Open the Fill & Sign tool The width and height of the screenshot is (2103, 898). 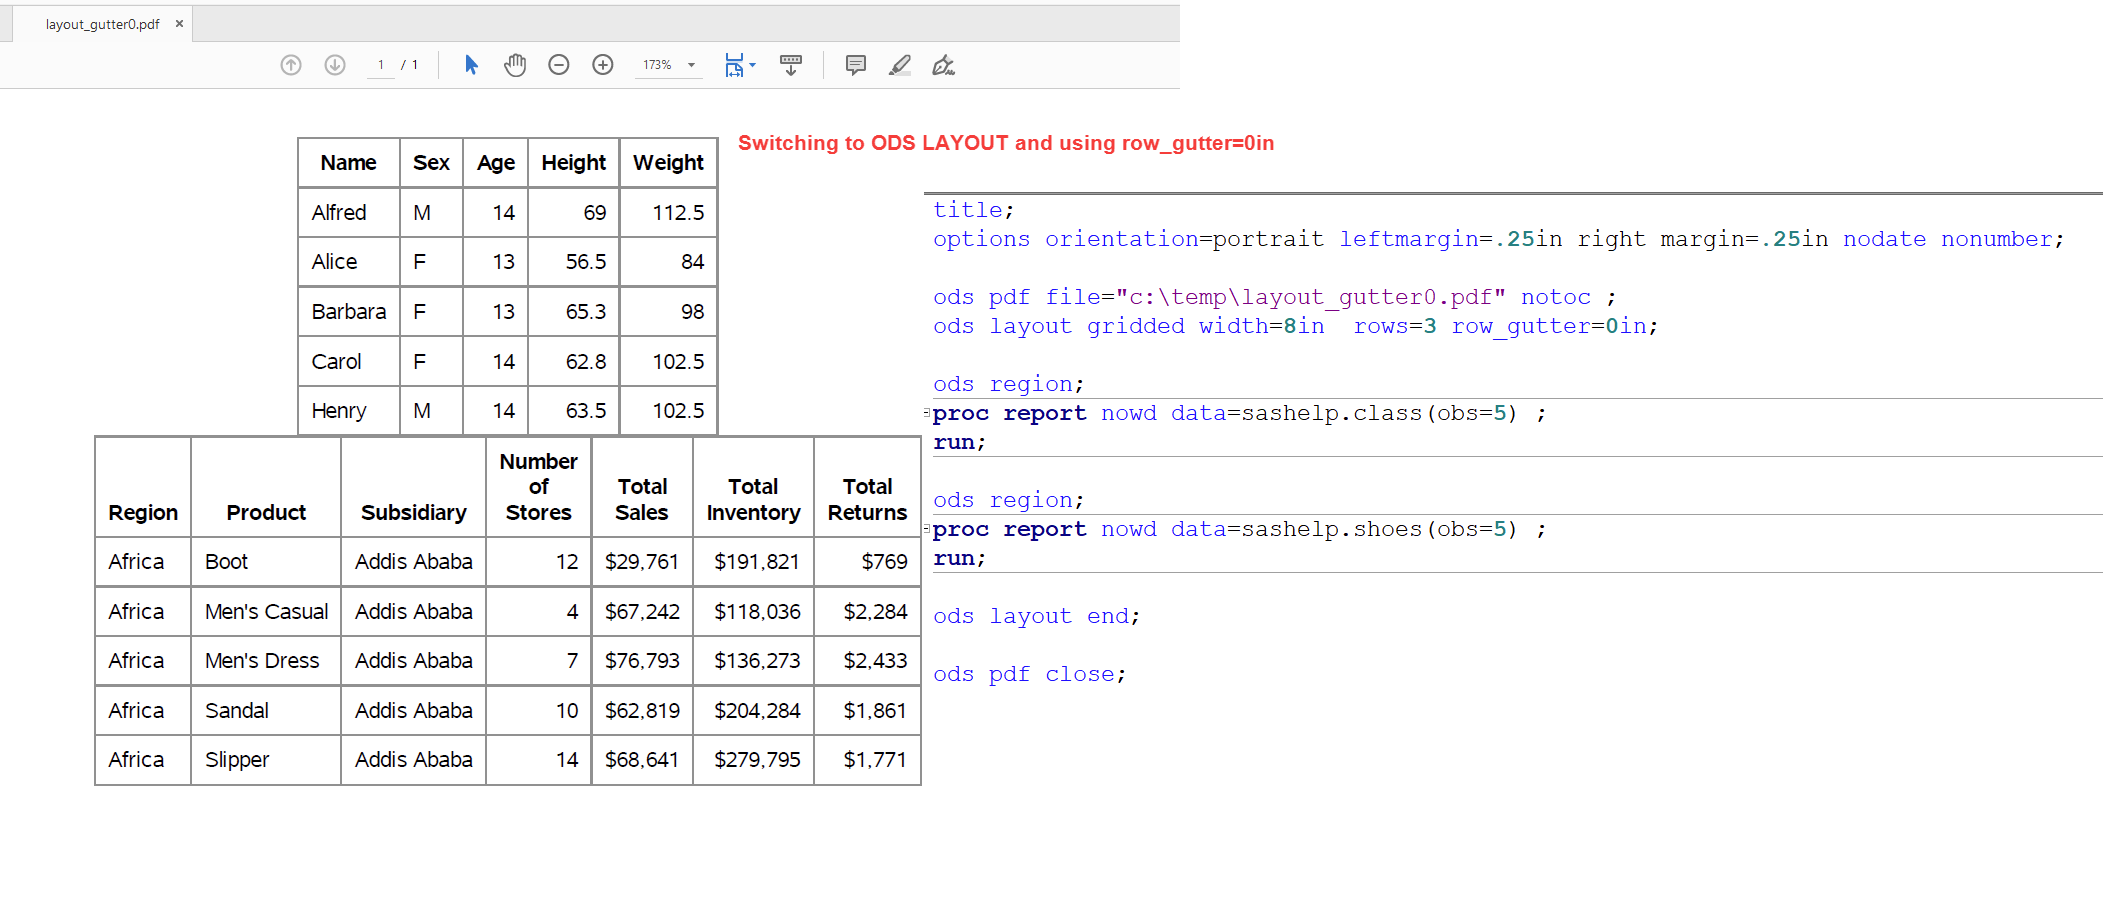click(x=943, y=65)
